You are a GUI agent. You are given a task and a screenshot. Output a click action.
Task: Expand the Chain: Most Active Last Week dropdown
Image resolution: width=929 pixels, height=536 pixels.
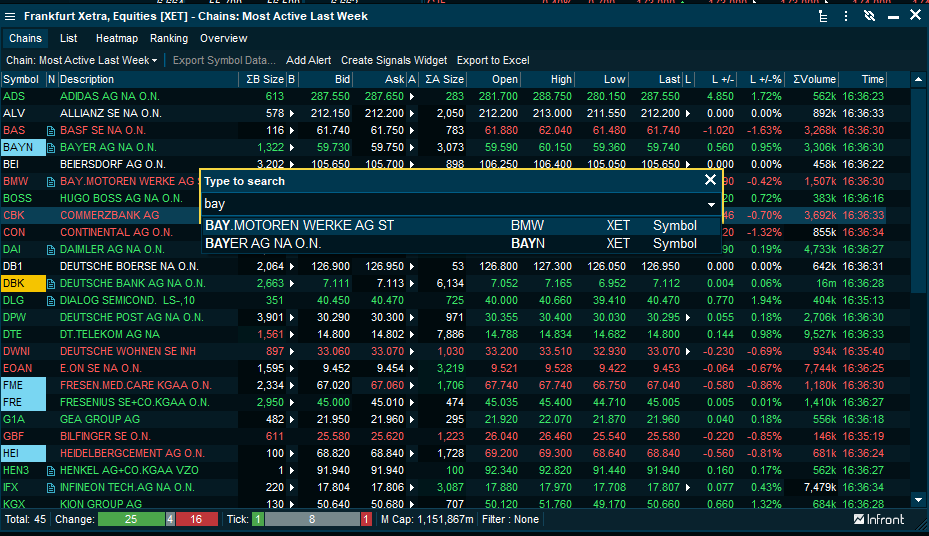click(x=82, y=60)
